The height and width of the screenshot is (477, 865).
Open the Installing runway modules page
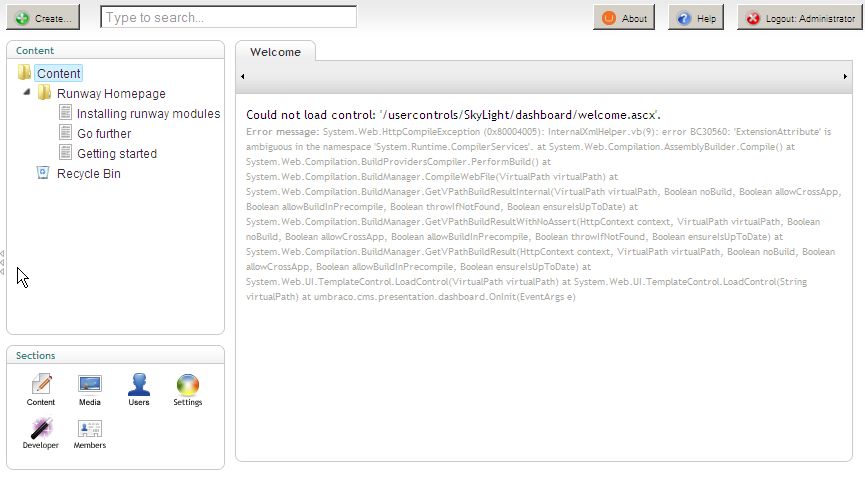148,114
